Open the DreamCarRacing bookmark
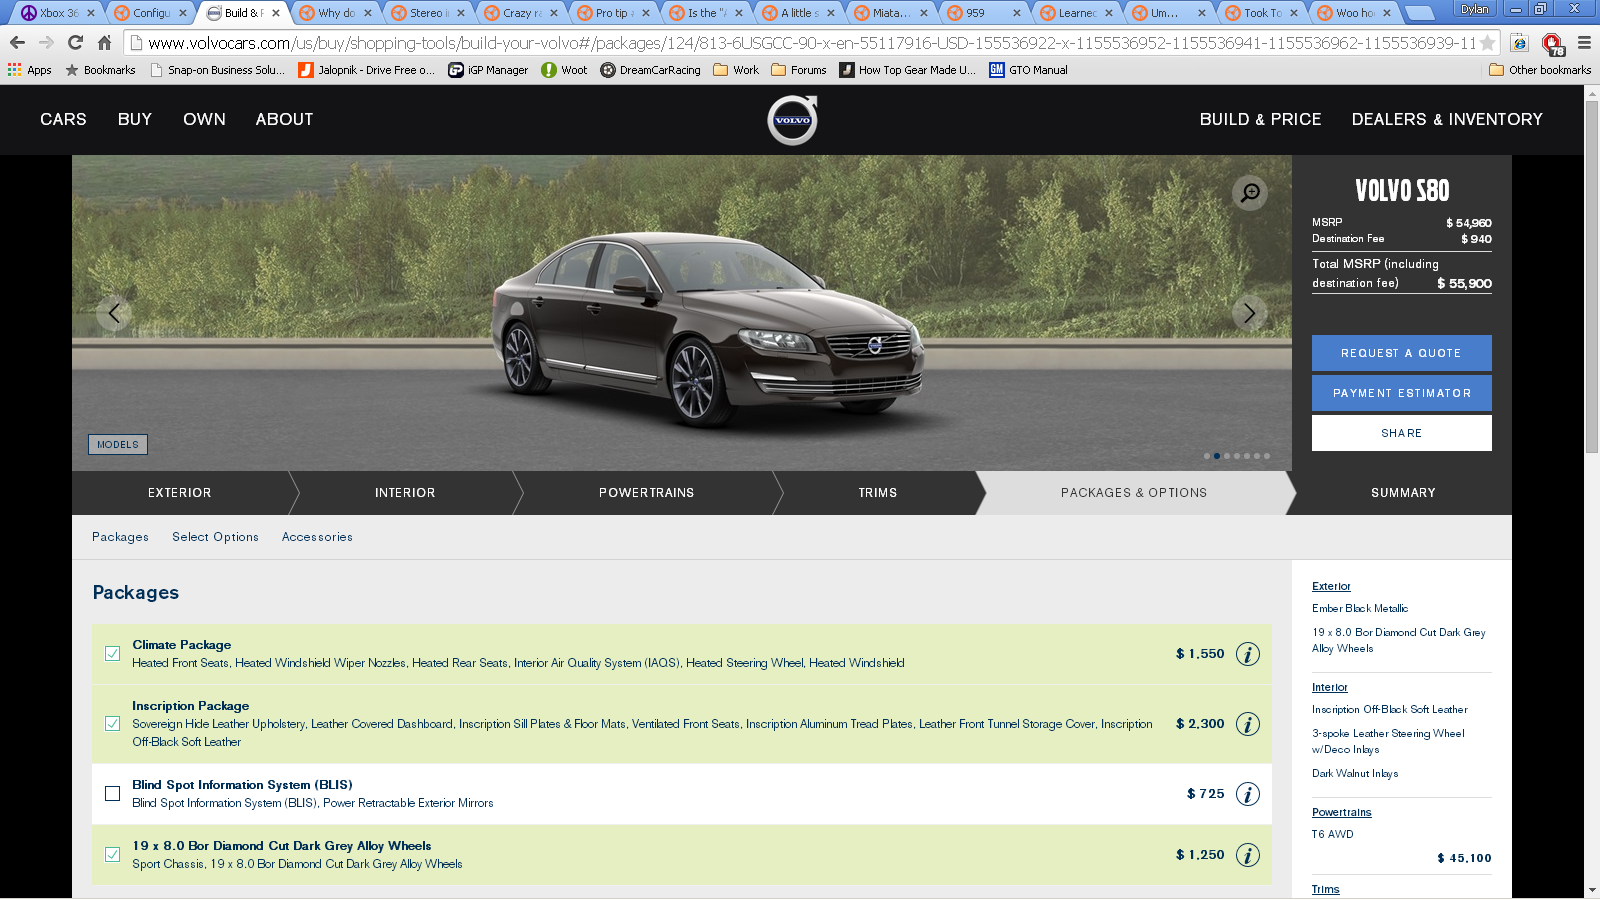This screenshot has width=1600, height=900. coord(650,70)
